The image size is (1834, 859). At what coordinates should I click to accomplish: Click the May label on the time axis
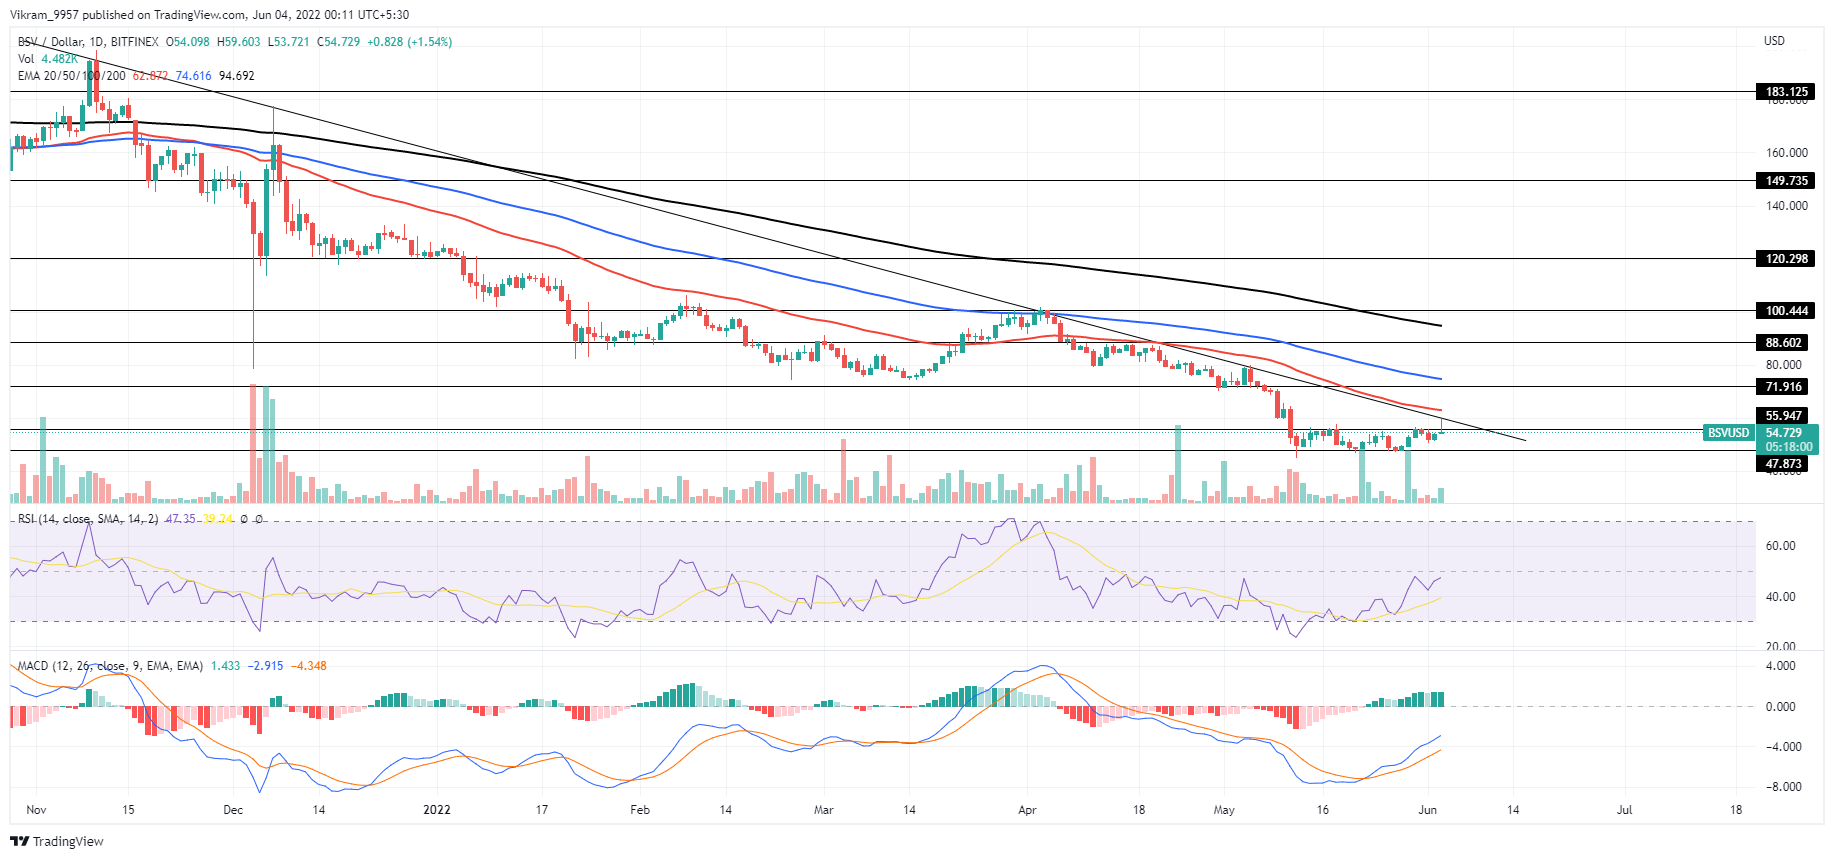[1224, 810]
